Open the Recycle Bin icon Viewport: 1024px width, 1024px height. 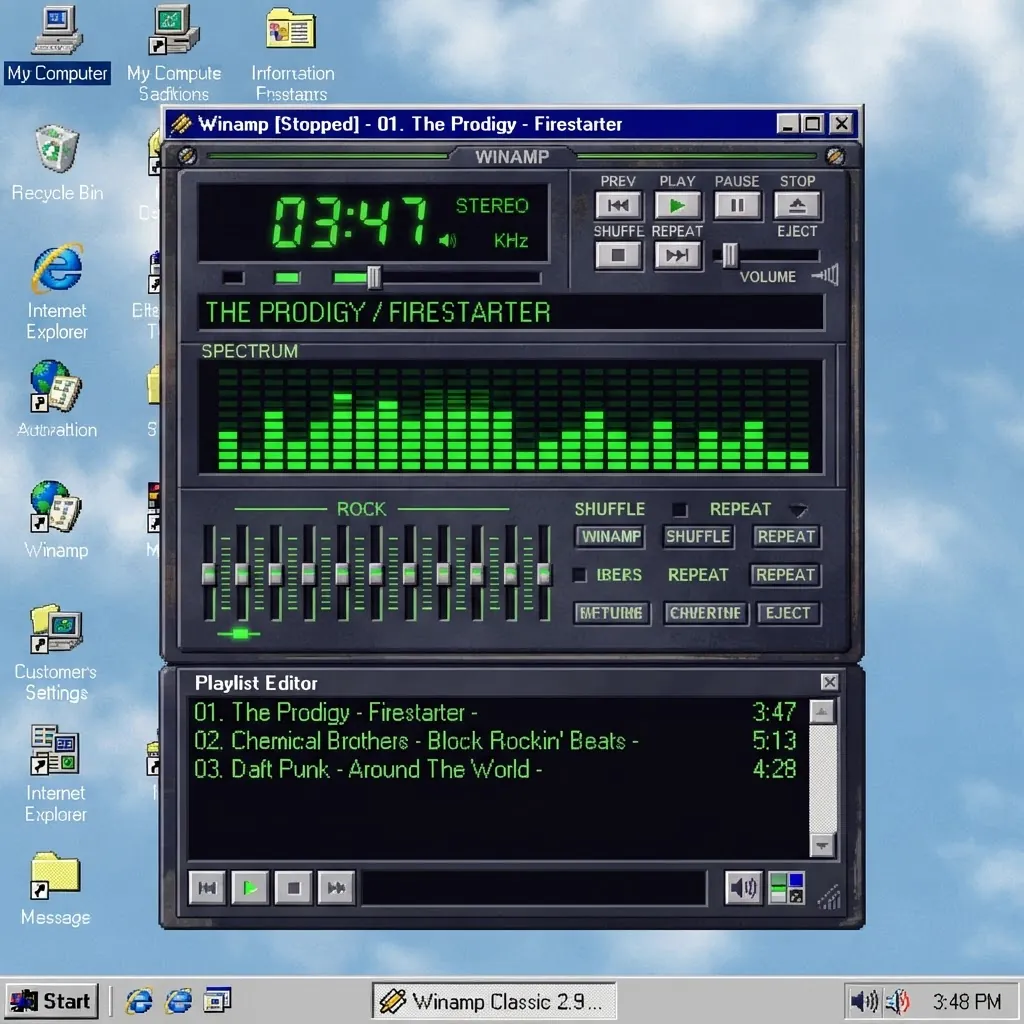57,163
